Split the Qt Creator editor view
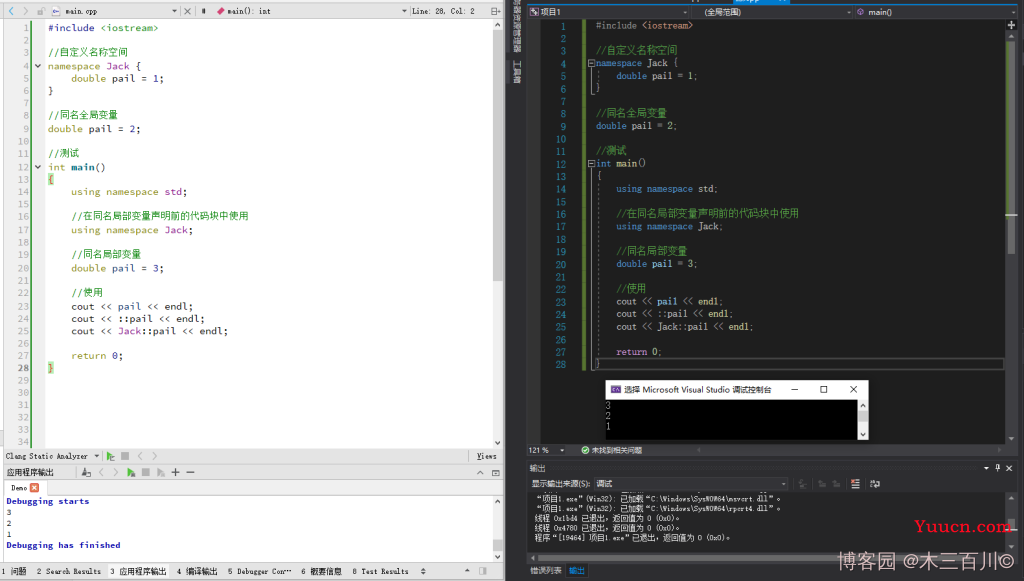The height and width of the screenshot is (581, 1024). (x=495, y=11)
